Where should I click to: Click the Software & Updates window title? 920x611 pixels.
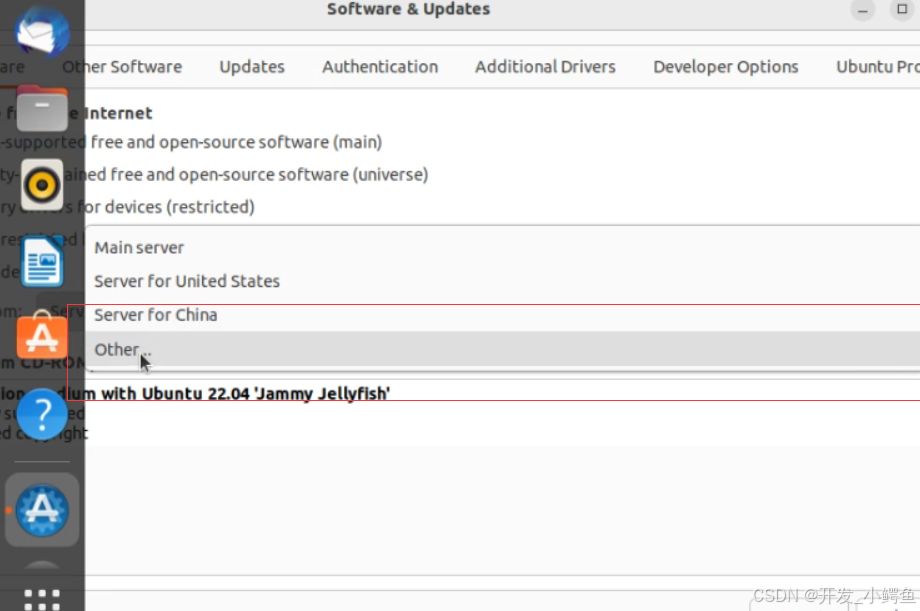[x=408, y=9]
